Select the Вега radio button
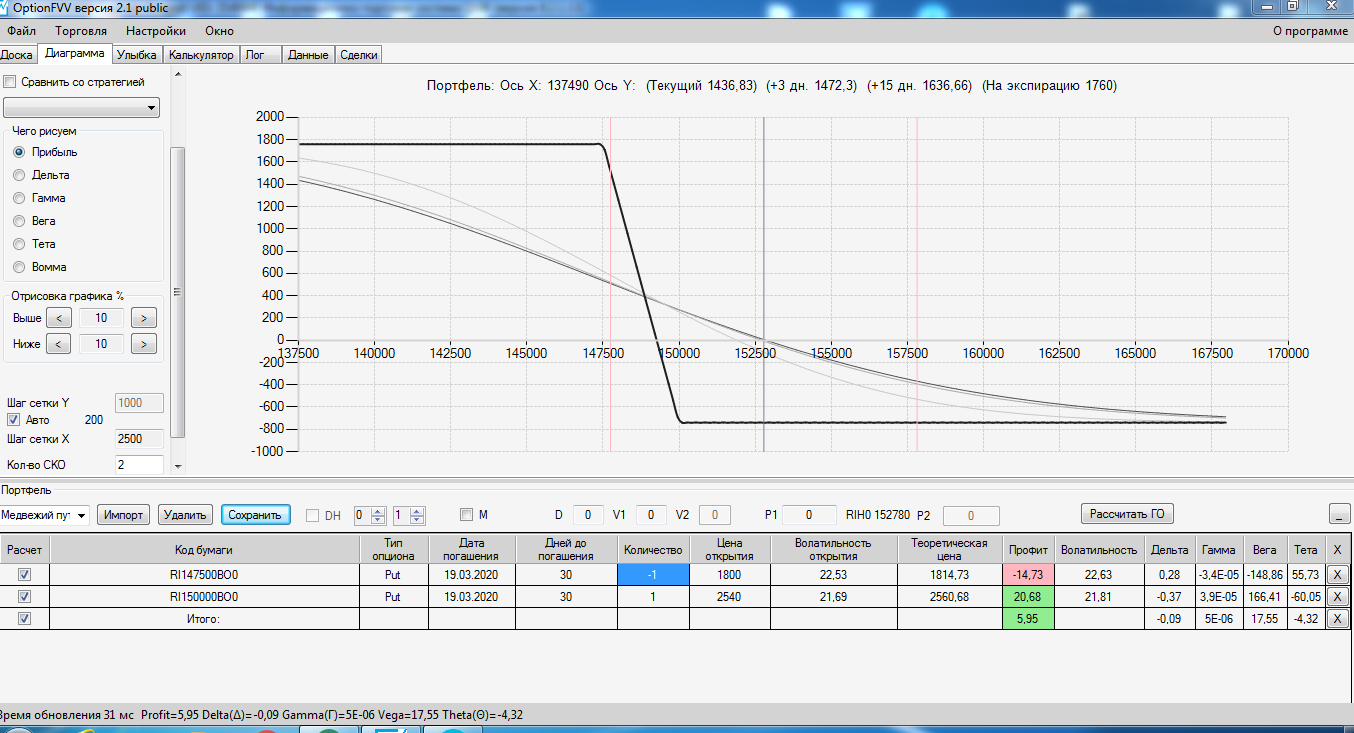Image resolution: width=1354 pixels, height=733 pixels. pyautogui.click(x=19, y=221)
